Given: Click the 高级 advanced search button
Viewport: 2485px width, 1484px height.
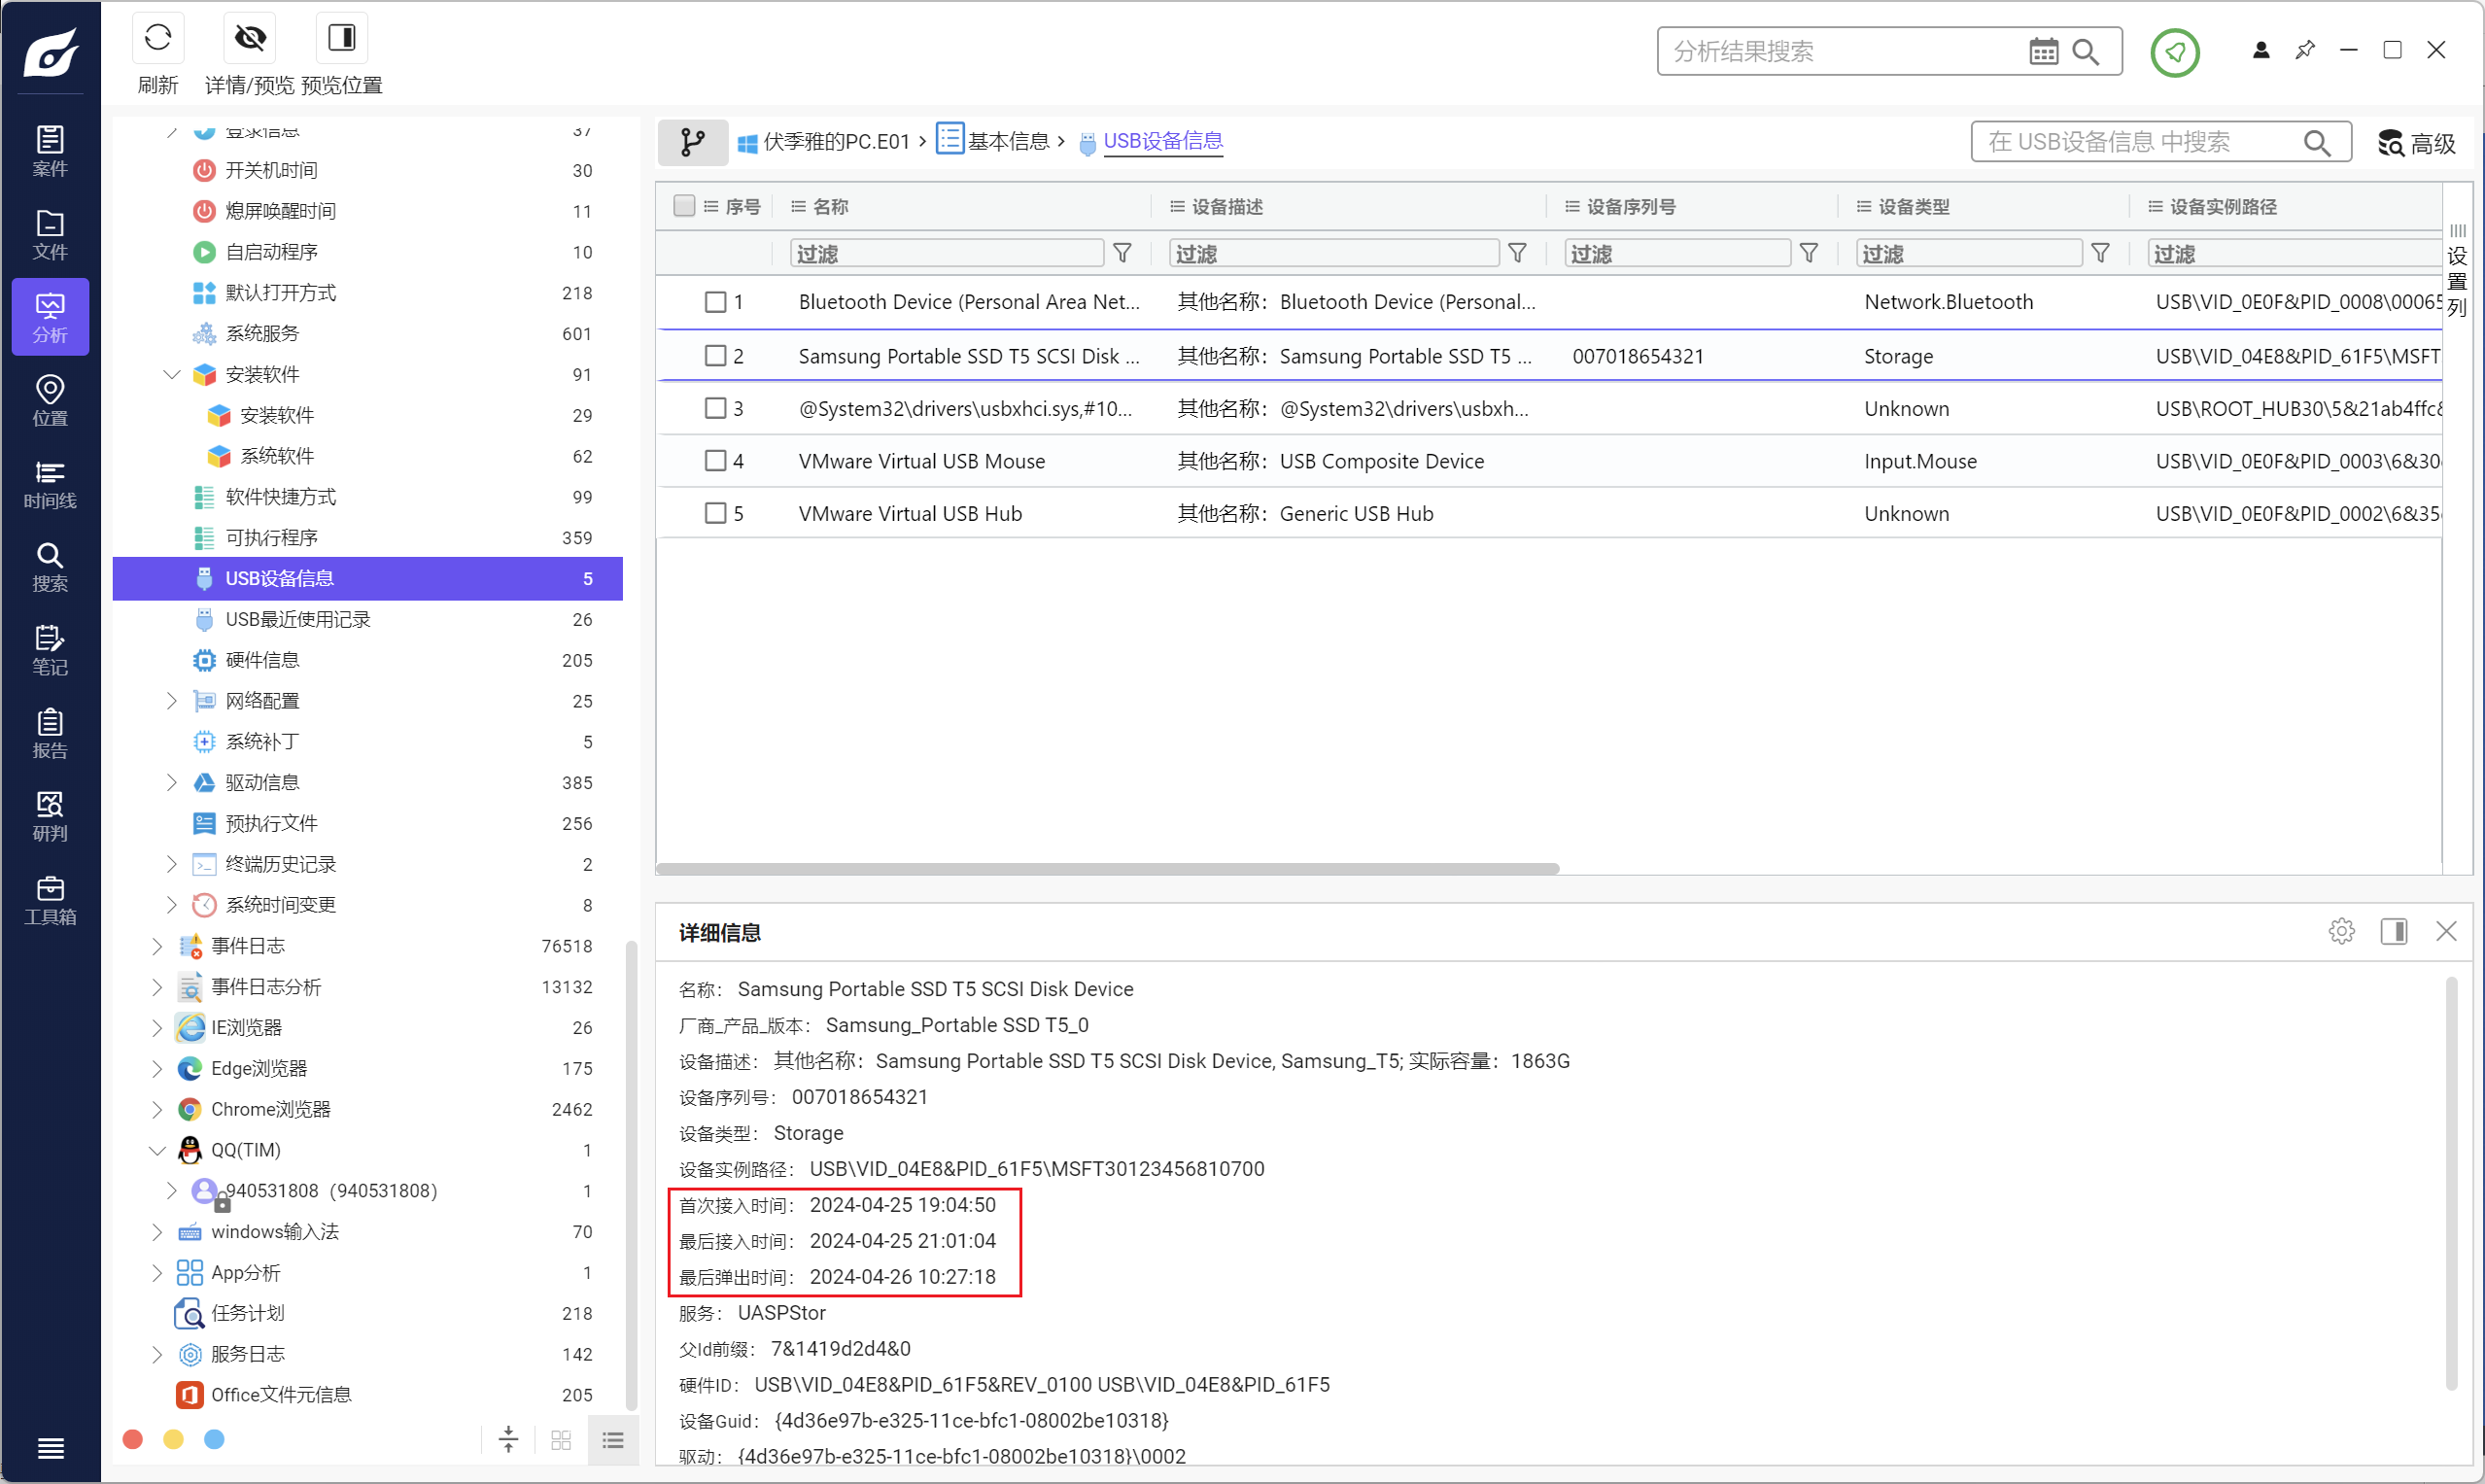Looking at the screenshot, I should click(x=2416, y=143).
